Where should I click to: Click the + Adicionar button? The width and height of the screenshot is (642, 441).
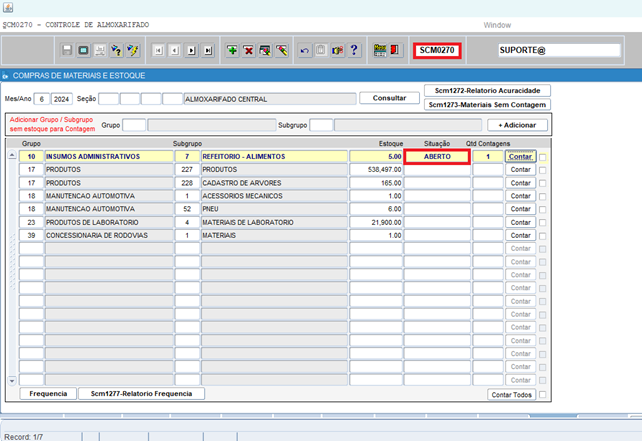point(517,125)
